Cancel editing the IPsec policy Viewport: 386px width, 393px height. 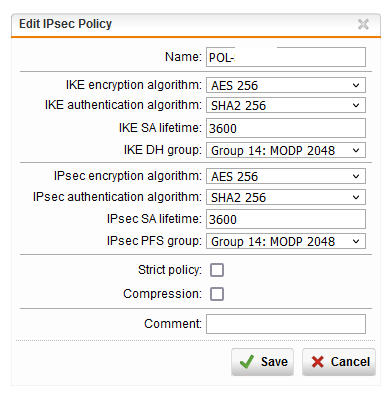click(339, 362)
